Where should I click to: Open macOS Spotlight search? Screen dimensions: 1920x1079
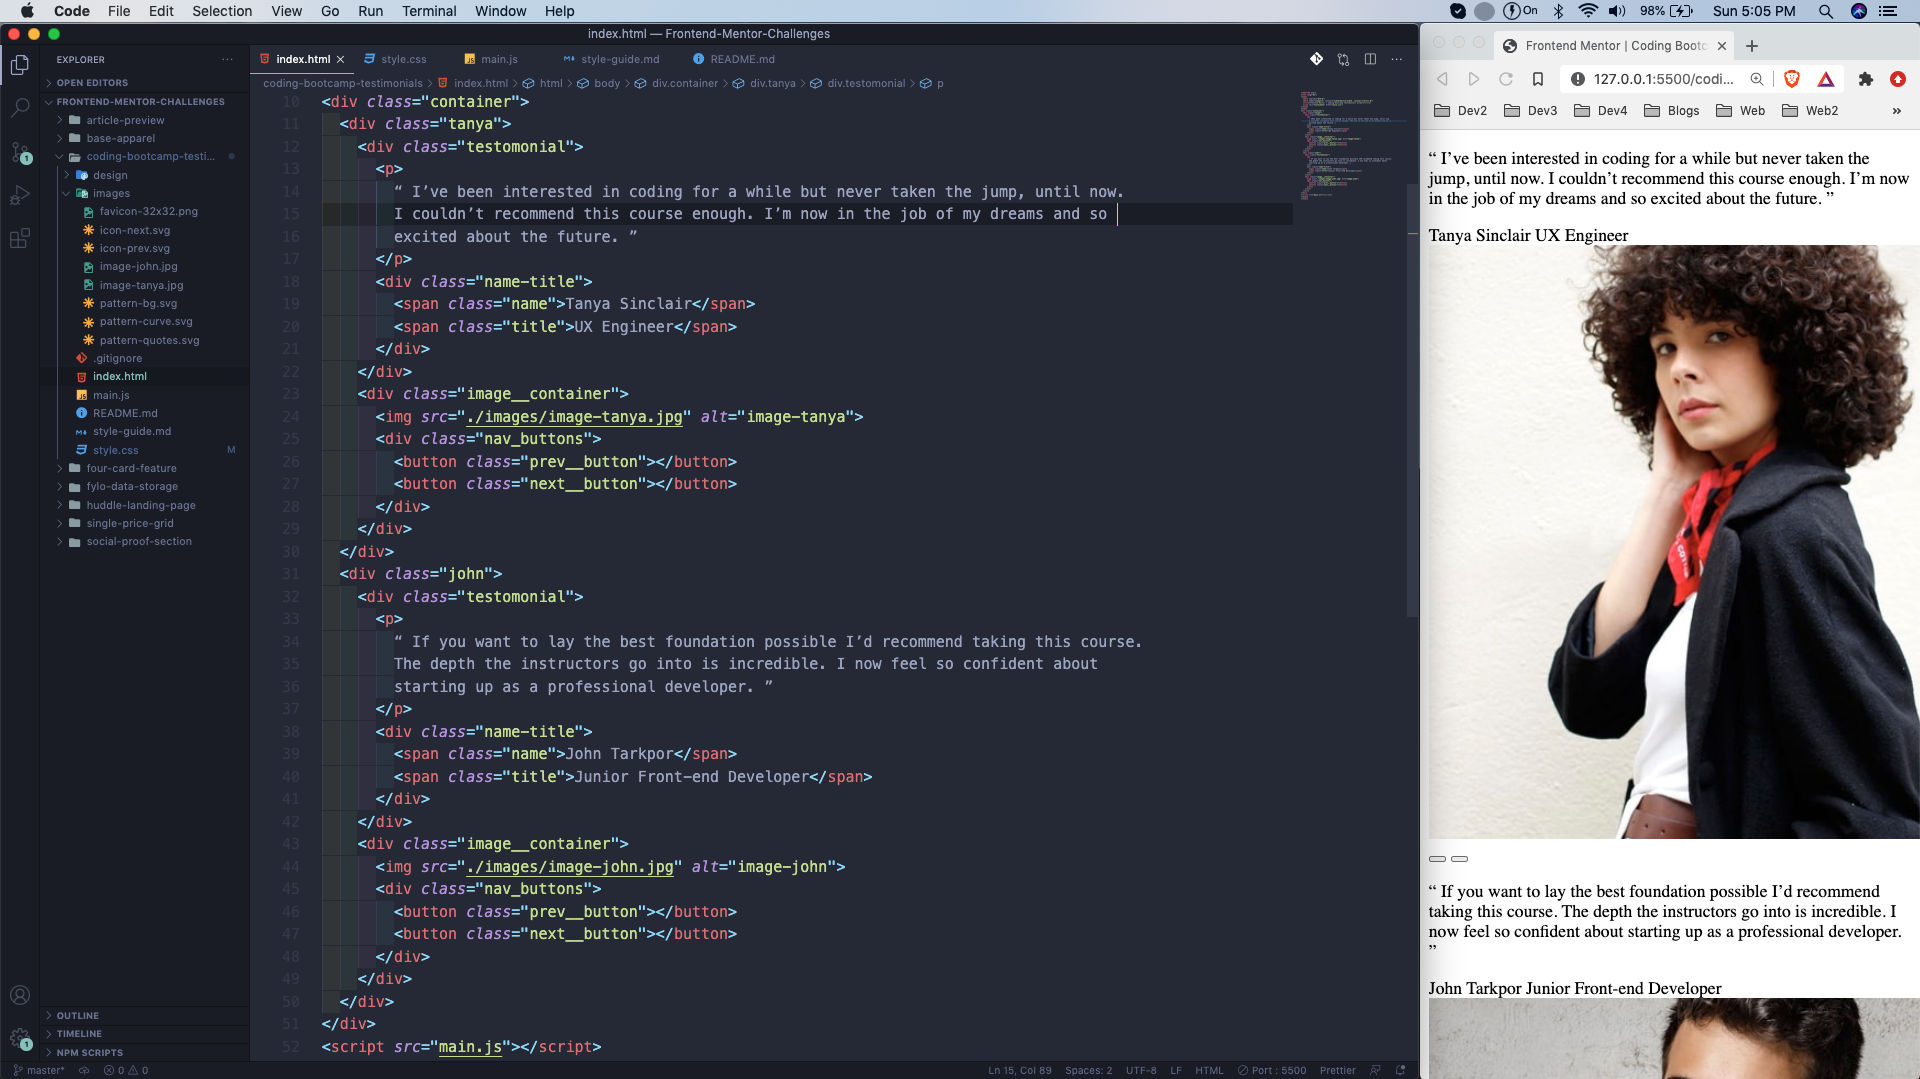[x=1825, y=11]
